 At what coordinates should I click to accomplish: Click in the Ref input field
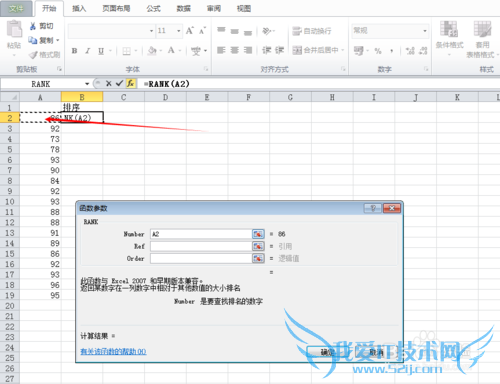pyautogui.click(x=201, y=246)
